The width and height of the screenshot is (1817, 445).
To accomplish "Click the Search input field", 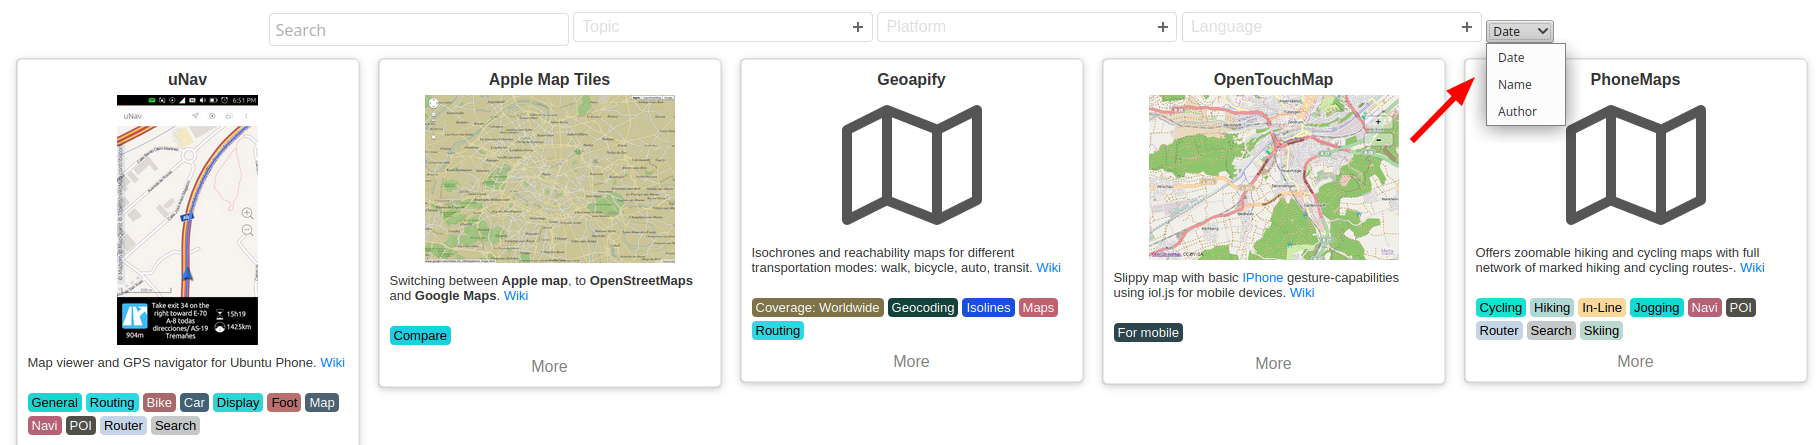I will 418,30.
